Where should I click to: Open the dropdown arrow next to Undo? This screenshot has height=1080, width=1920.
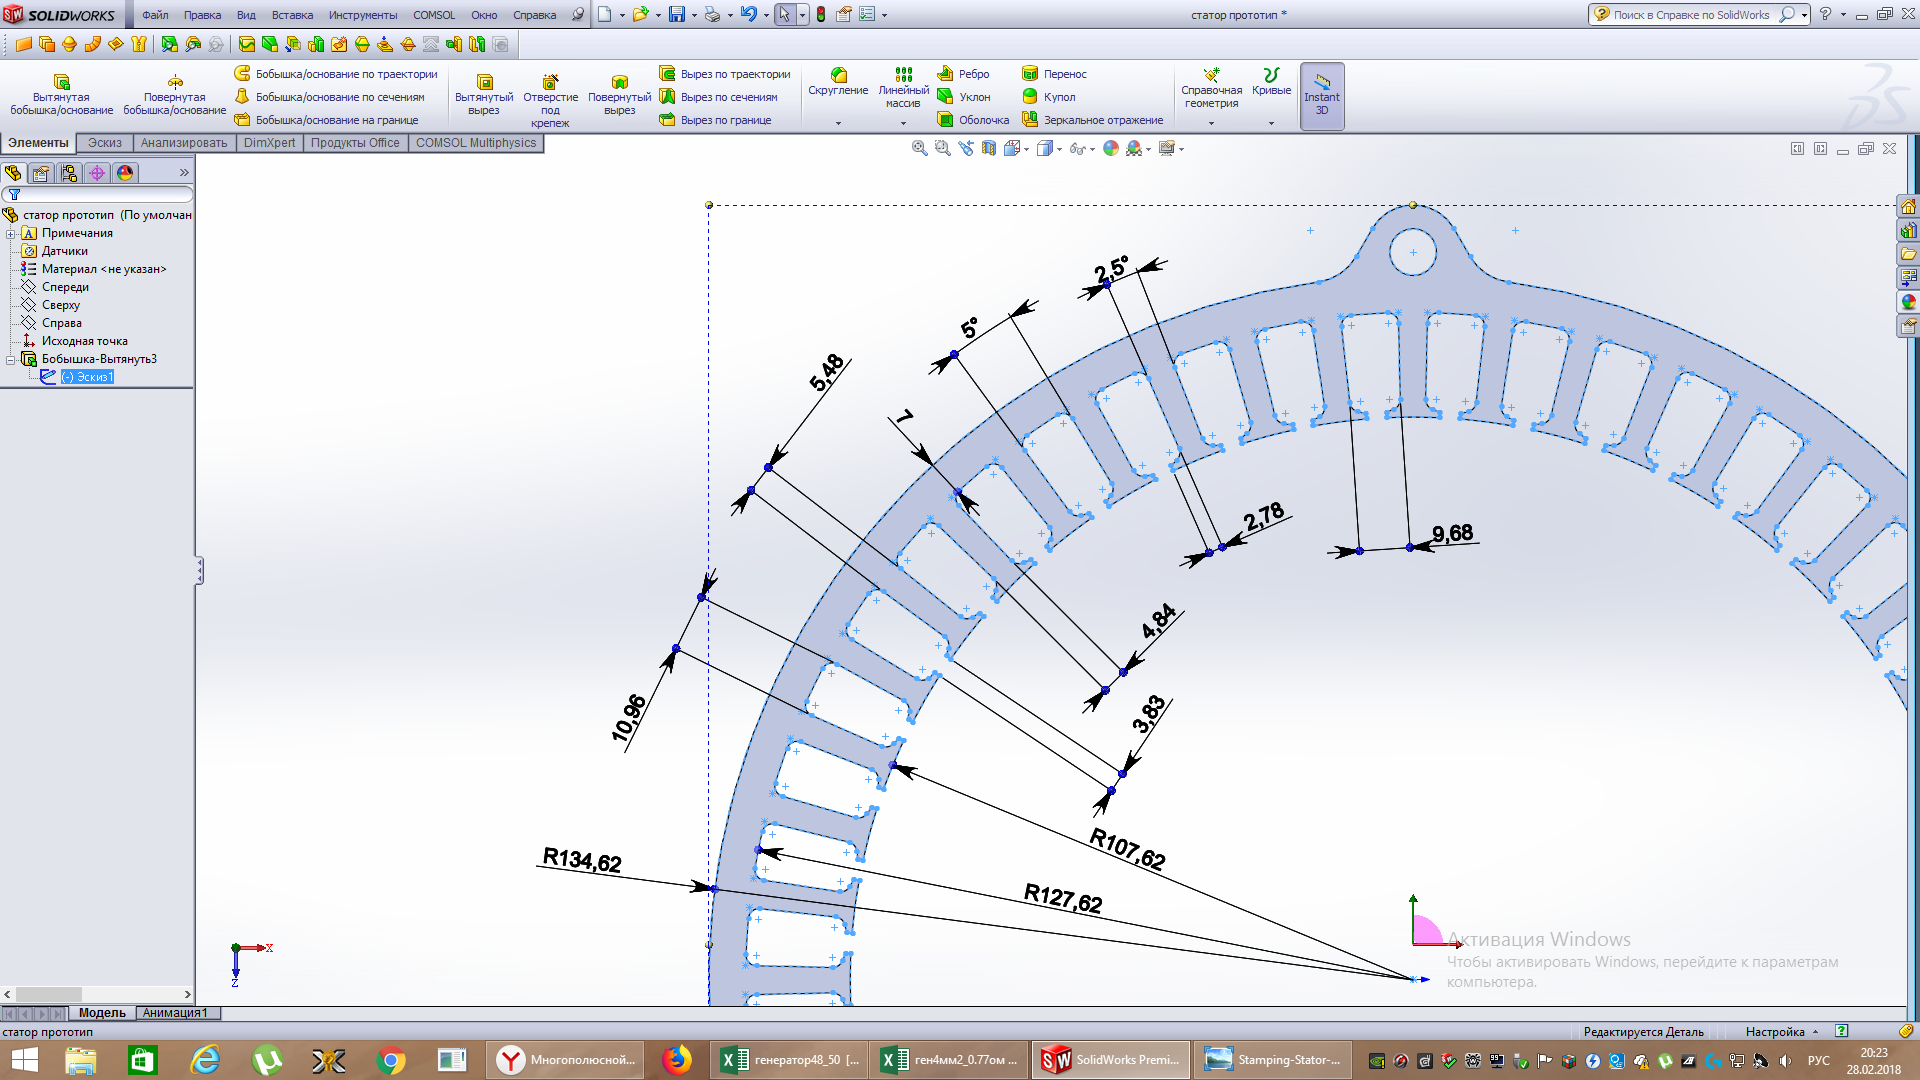click(765, 15)
